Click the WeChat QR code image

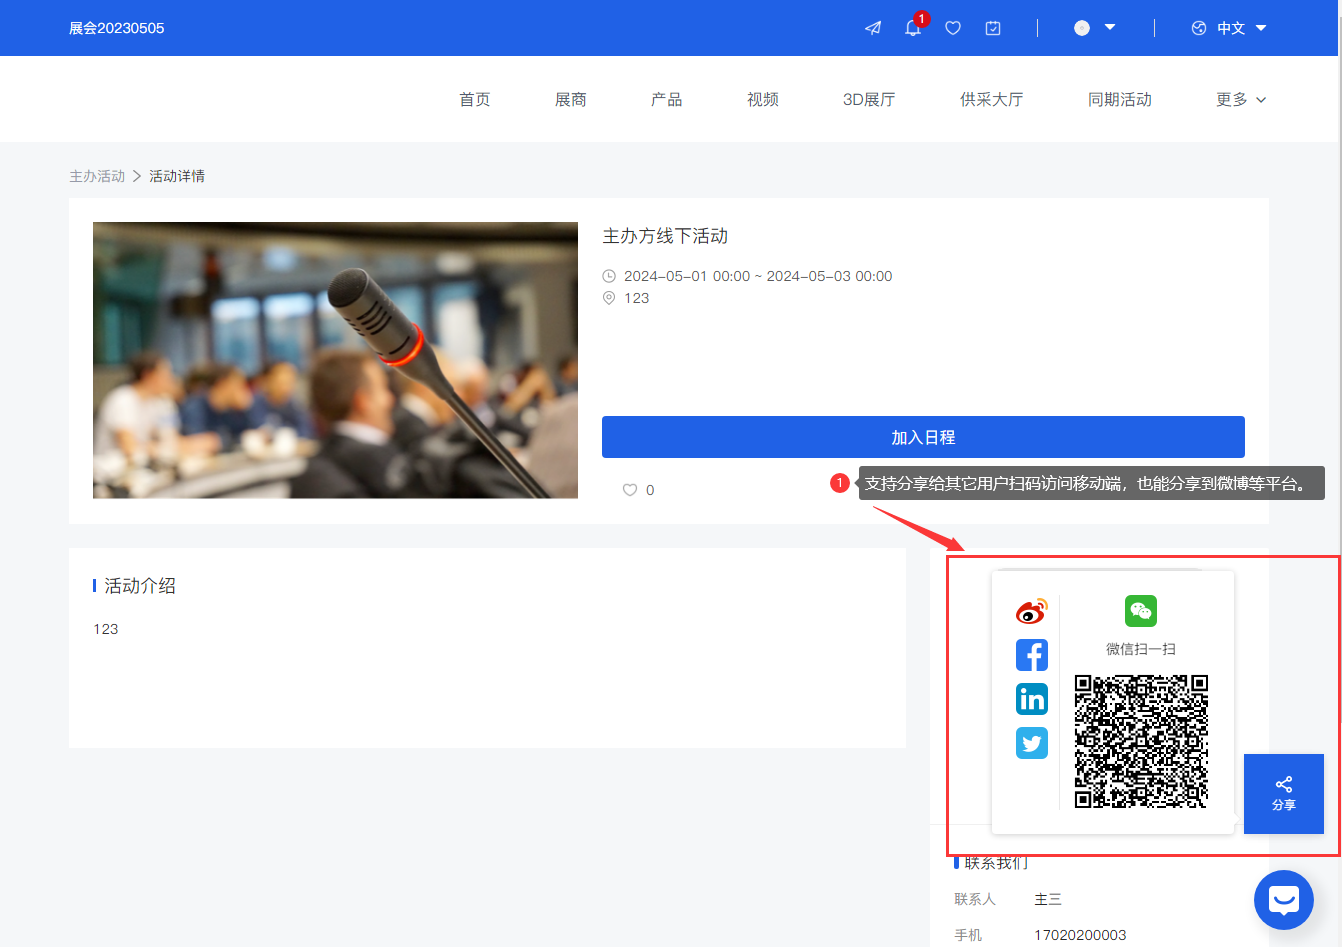coord(1141,741)
